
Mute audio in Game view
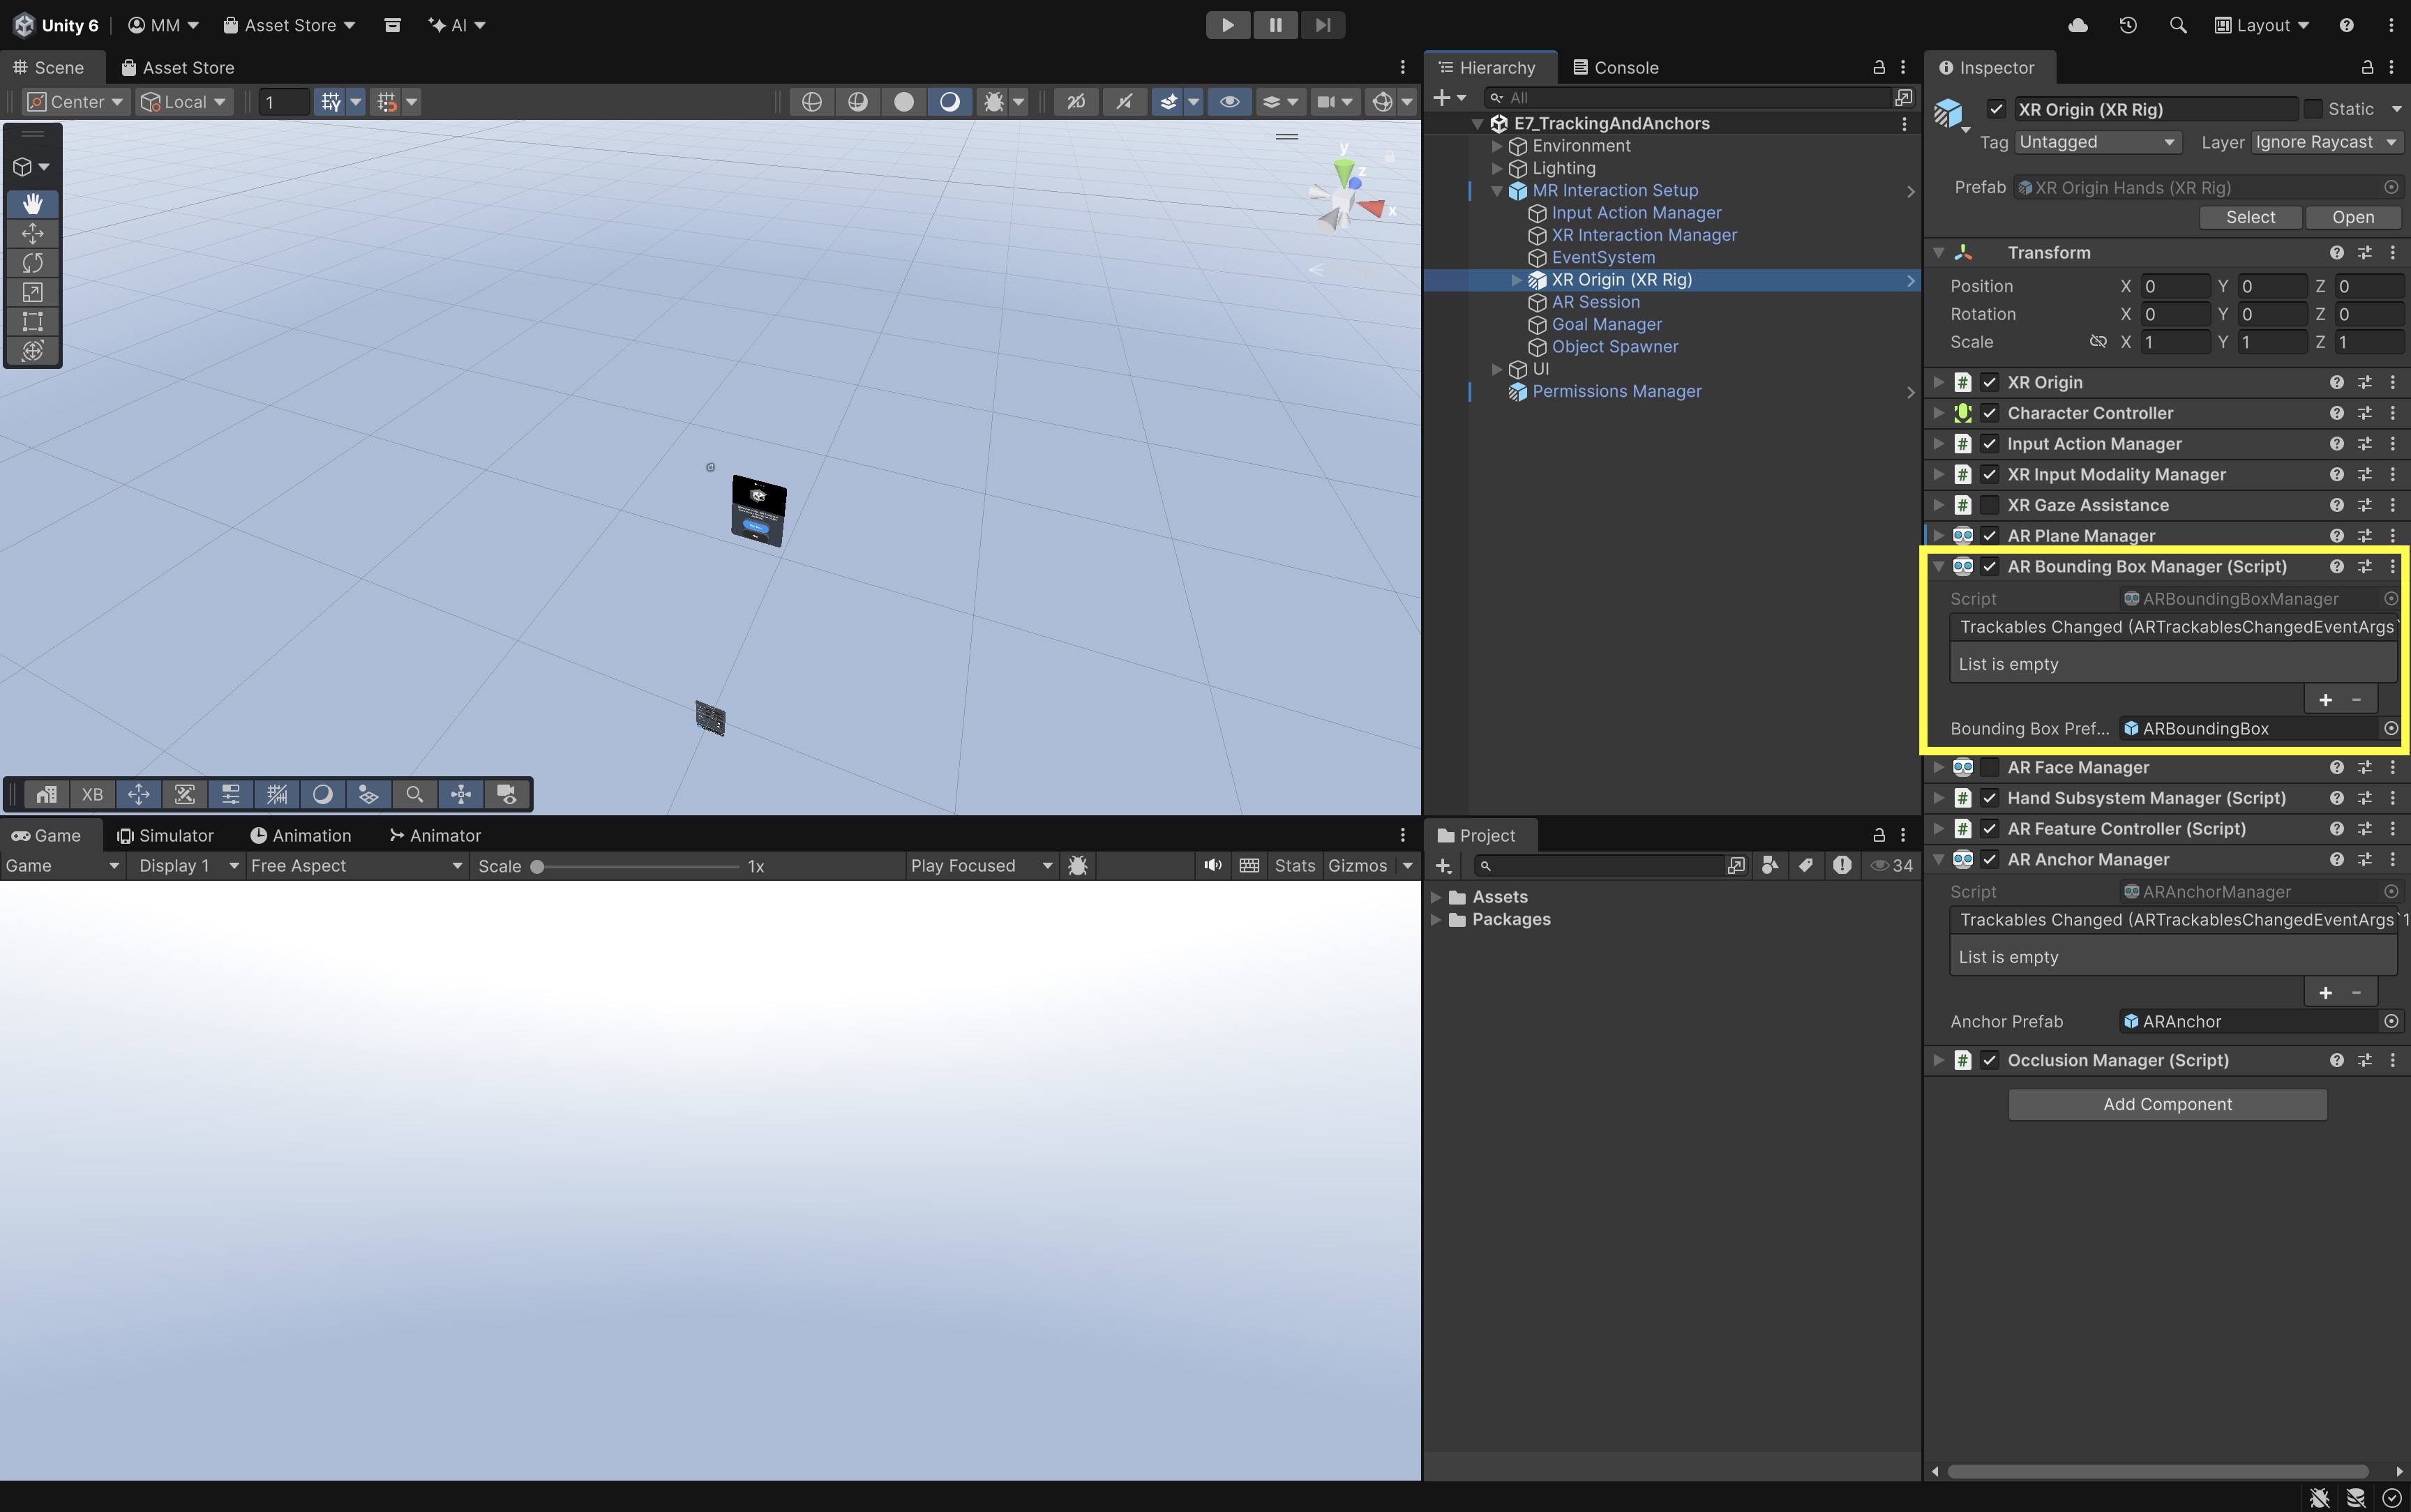click(x=1212, y=865)
